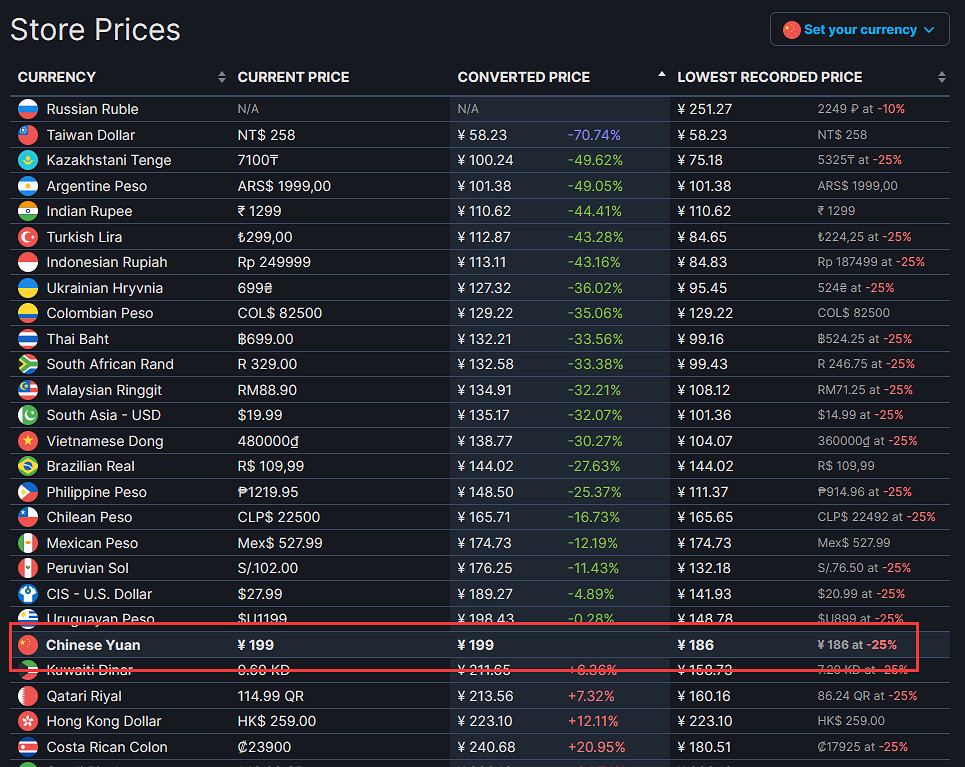Click the Brazilian Real flag icon

point(28,466)
